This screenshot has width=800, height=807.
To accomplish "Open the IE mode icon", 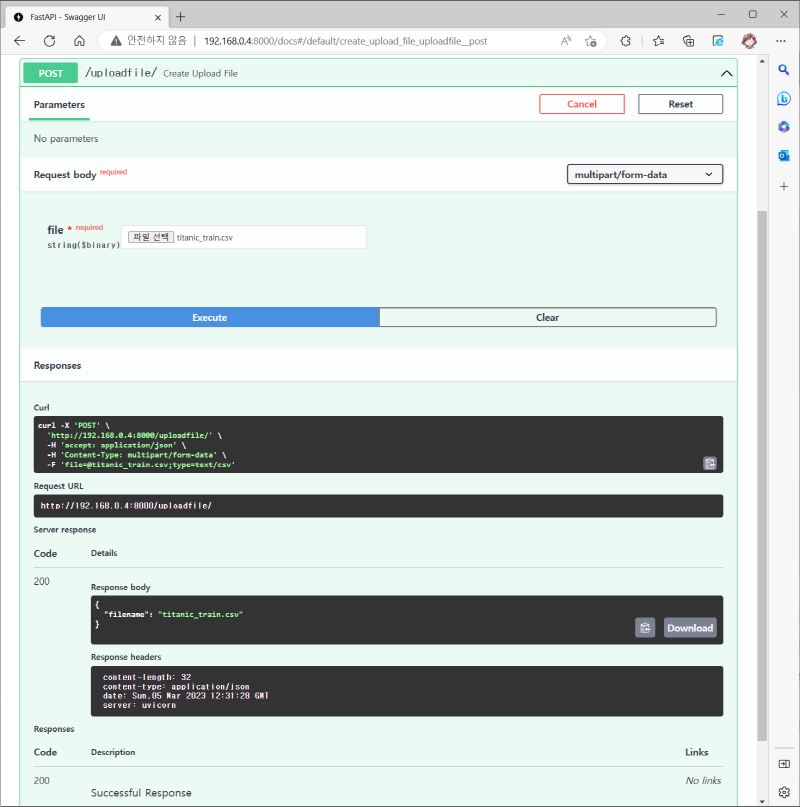I will (x=718, y=41).
